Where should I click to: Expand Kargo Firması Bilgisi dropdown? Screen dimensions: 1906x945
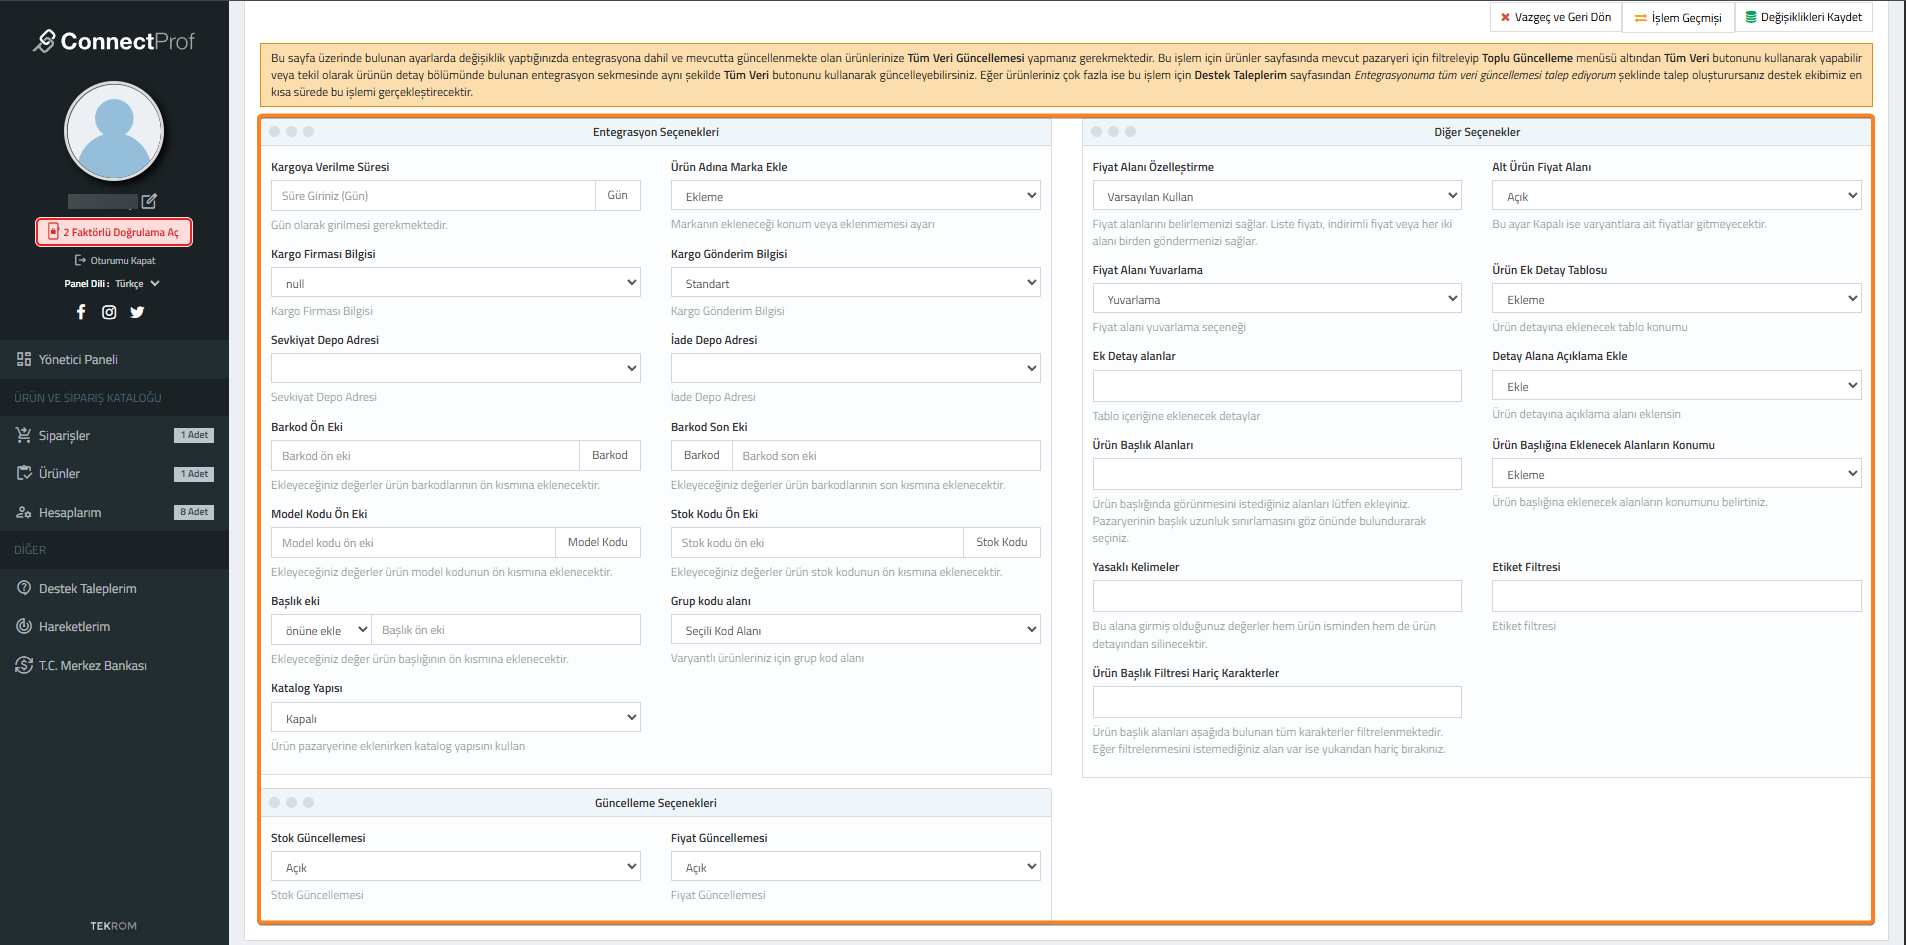point(455,283)
